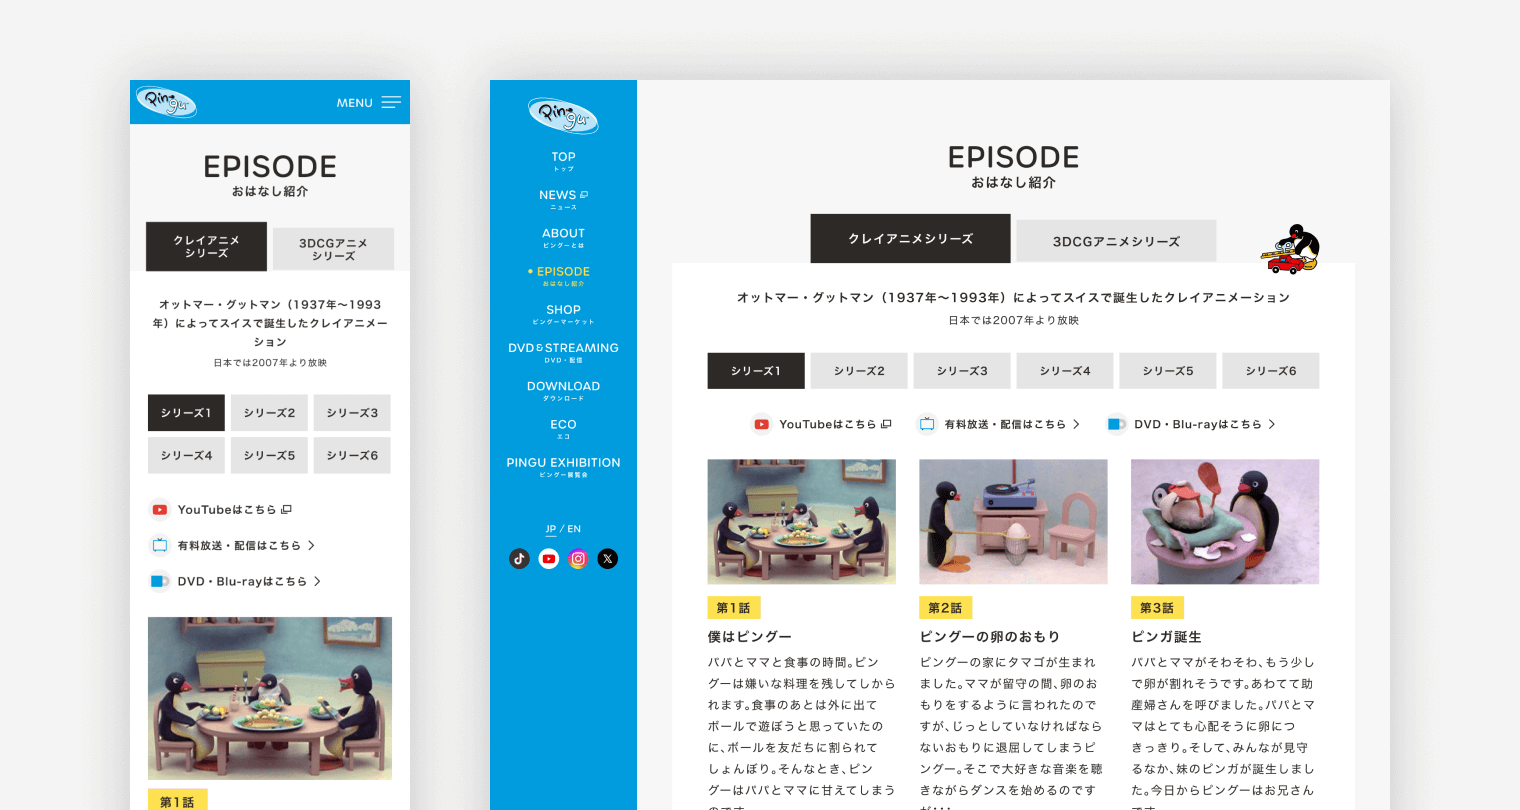The image size is (1520, 810).
Task: Click episode title ピングーの卵のおもり
Action: [990, 637]
